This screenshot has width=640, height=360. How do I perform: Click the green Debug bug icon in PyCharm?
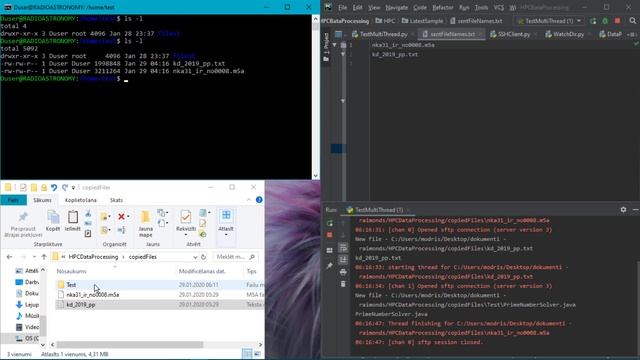[605, 21]
